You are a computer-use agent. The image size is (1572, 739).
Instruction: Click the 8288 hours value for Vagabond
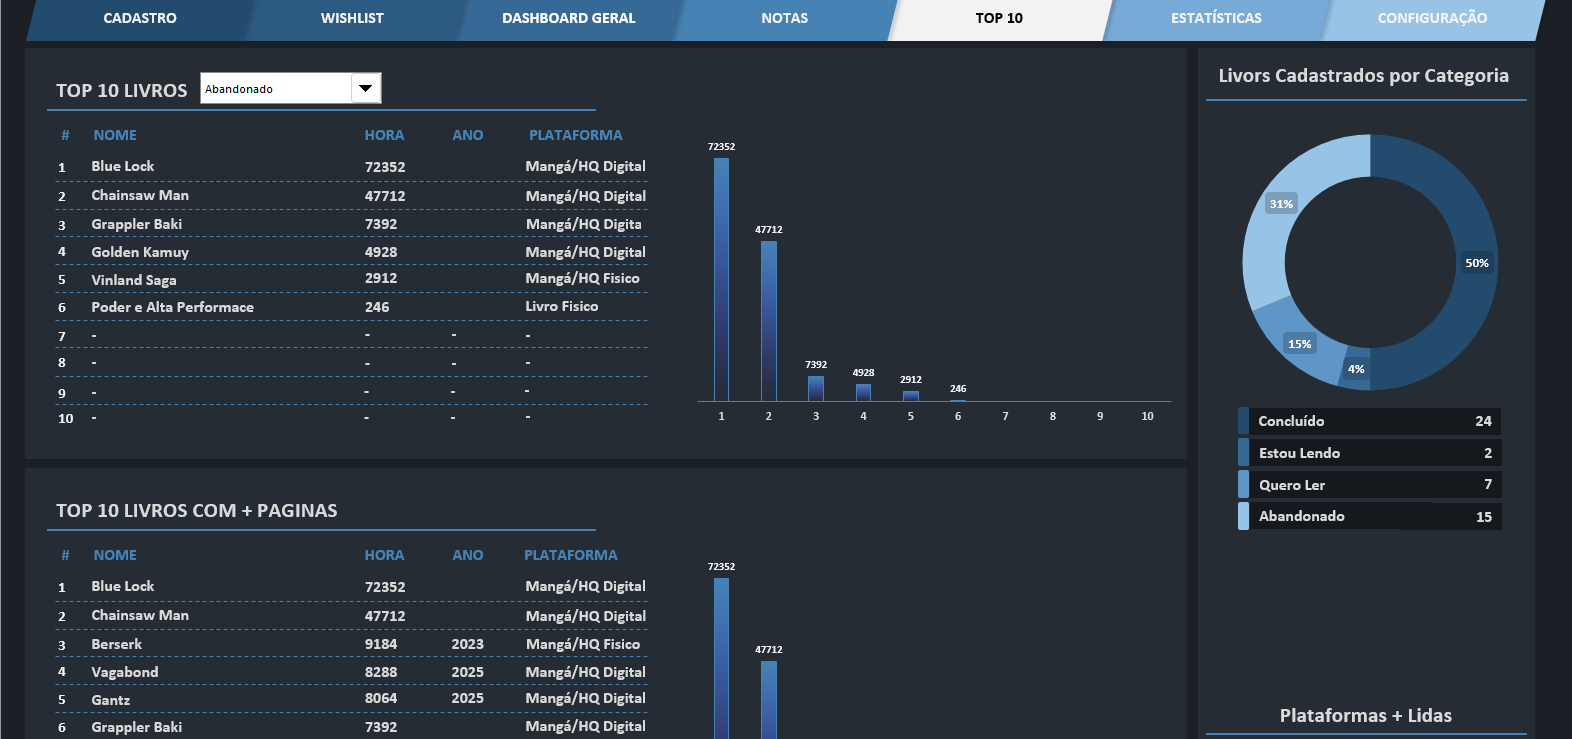point(381,672)
